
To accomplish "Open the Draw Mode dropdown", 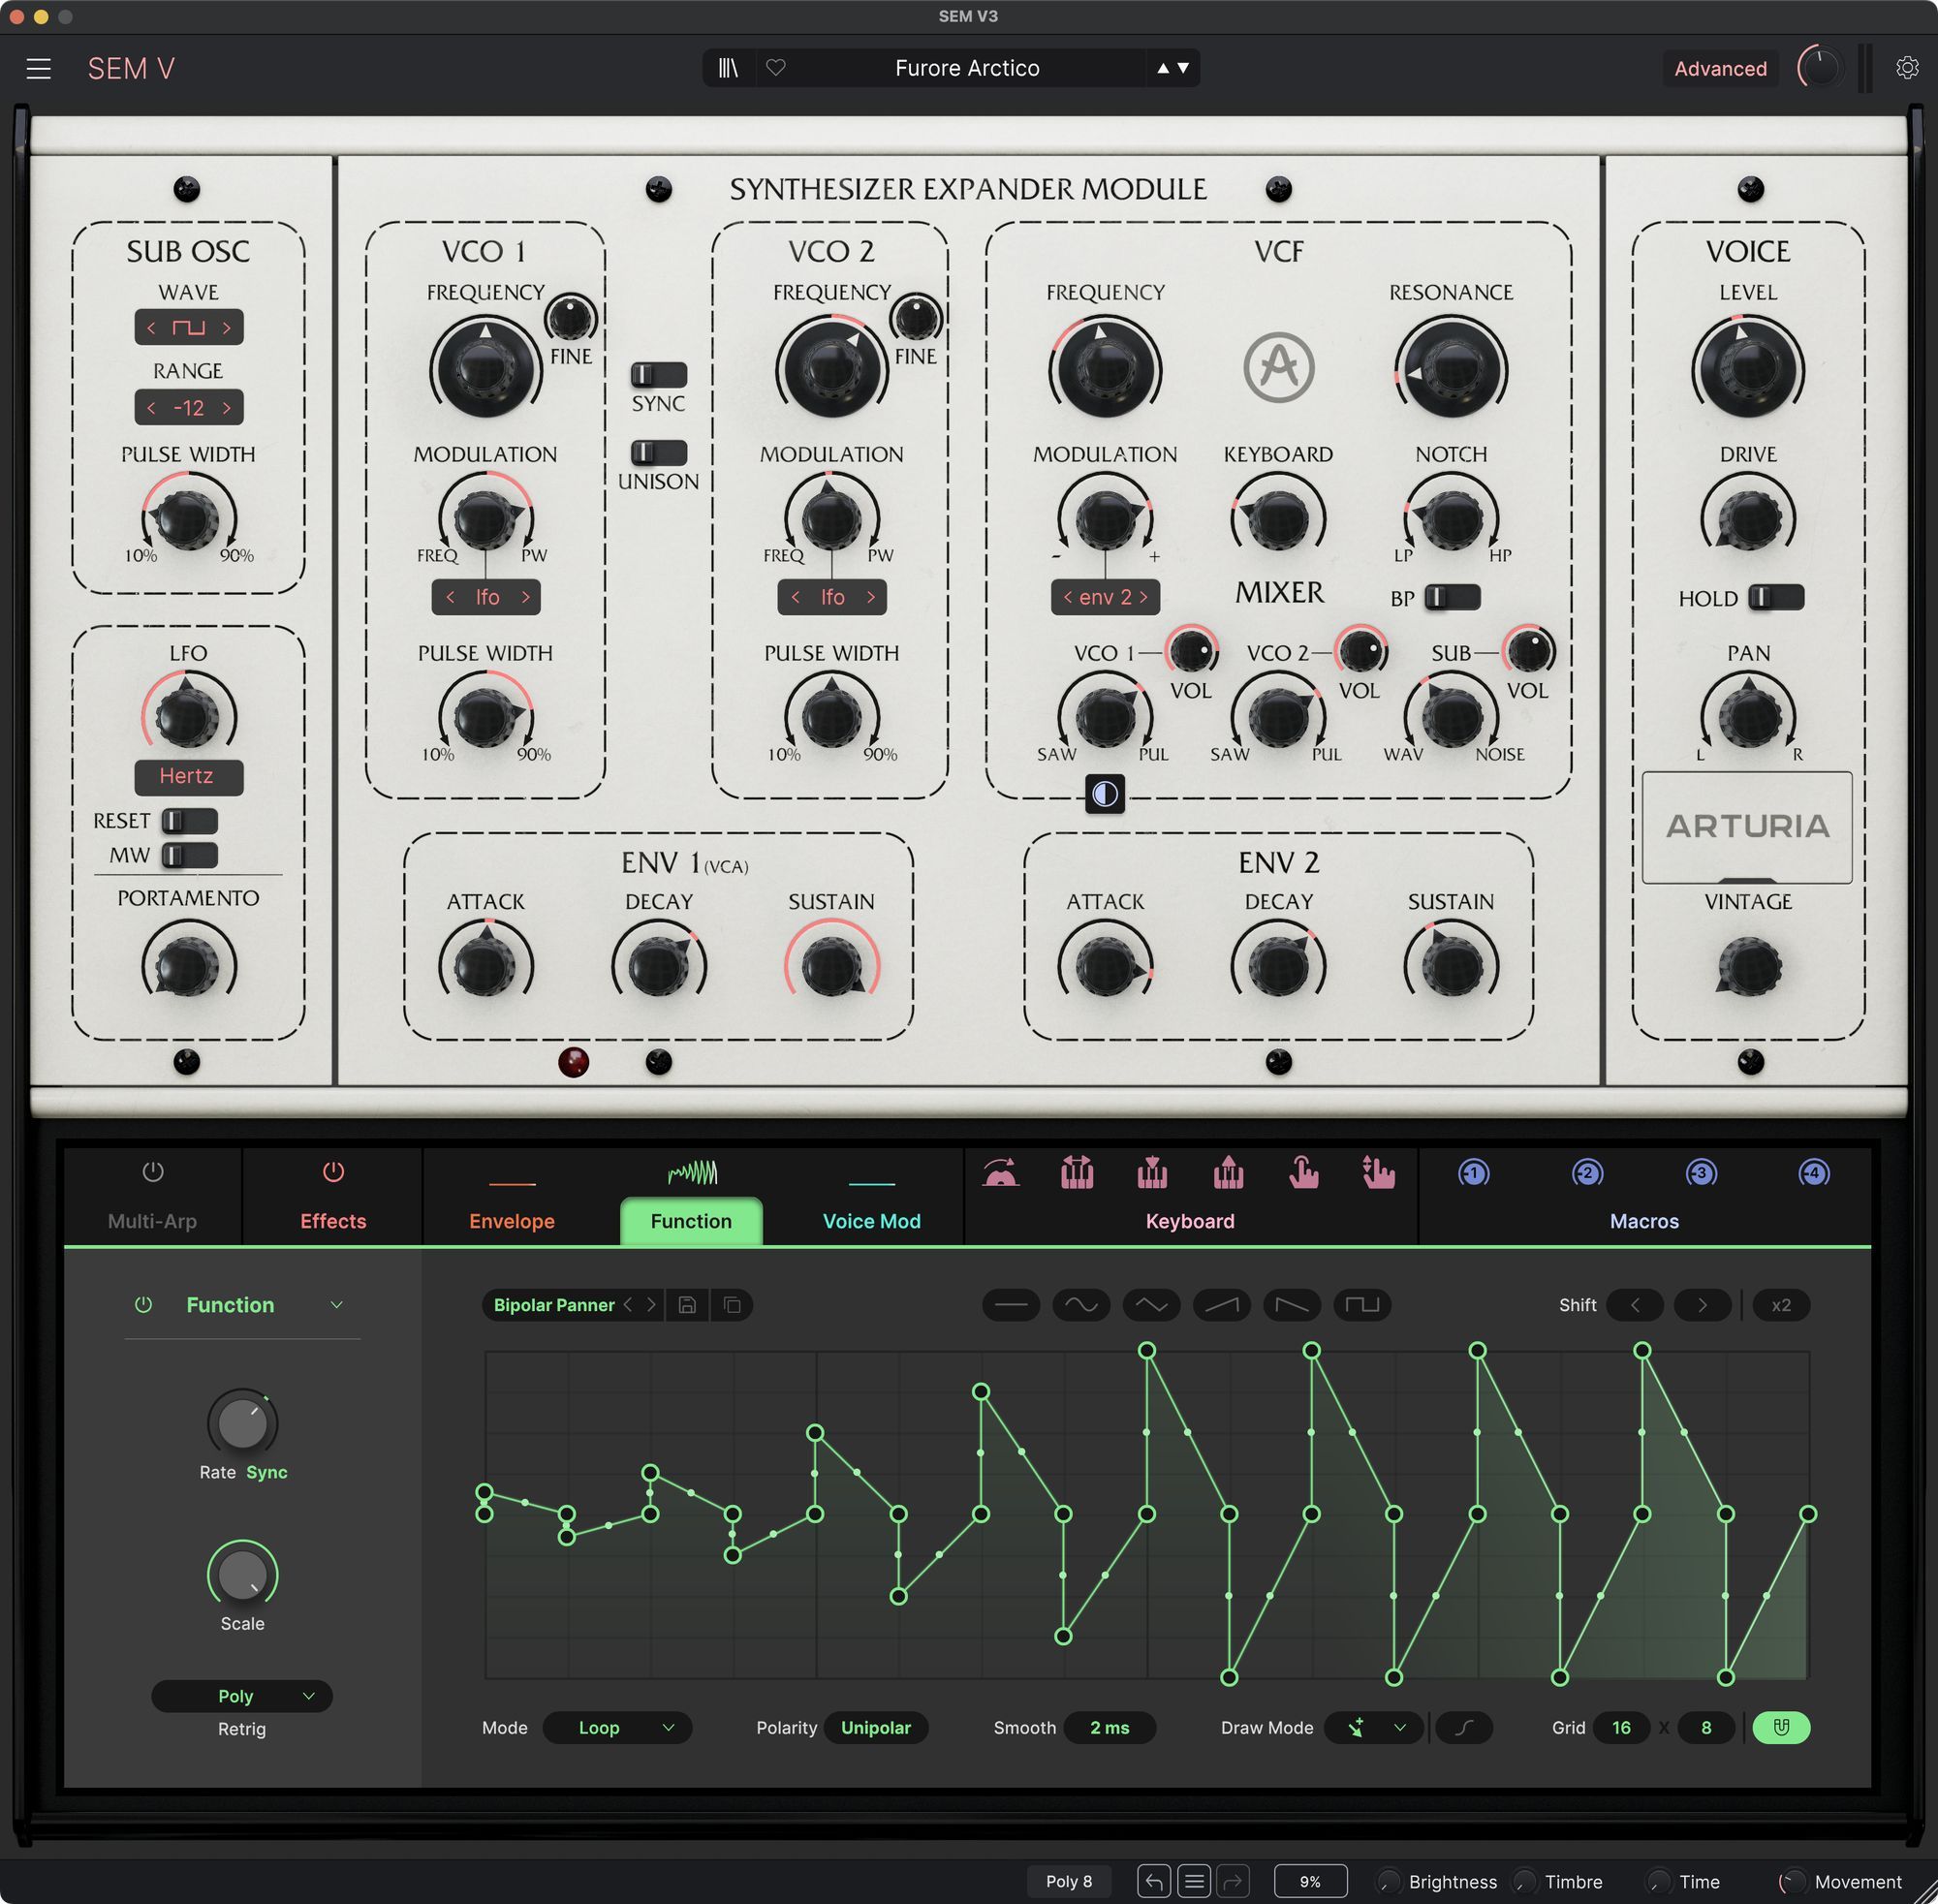I will [1373, 1727].
